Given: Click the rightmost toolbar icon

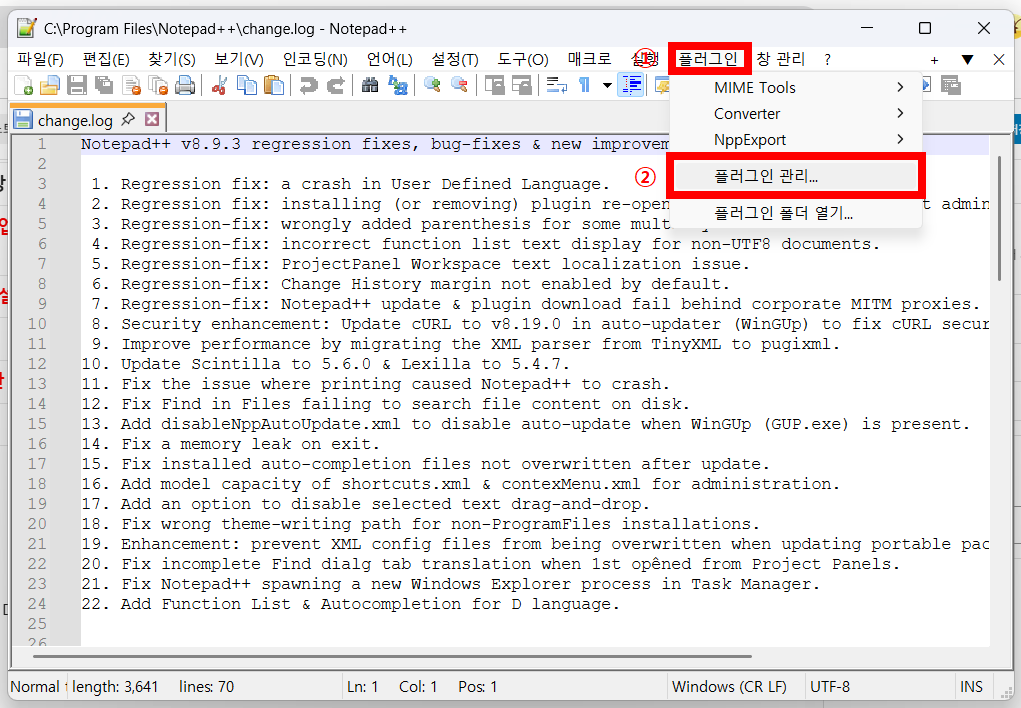Looking at the screenshot, I should 951,85.
